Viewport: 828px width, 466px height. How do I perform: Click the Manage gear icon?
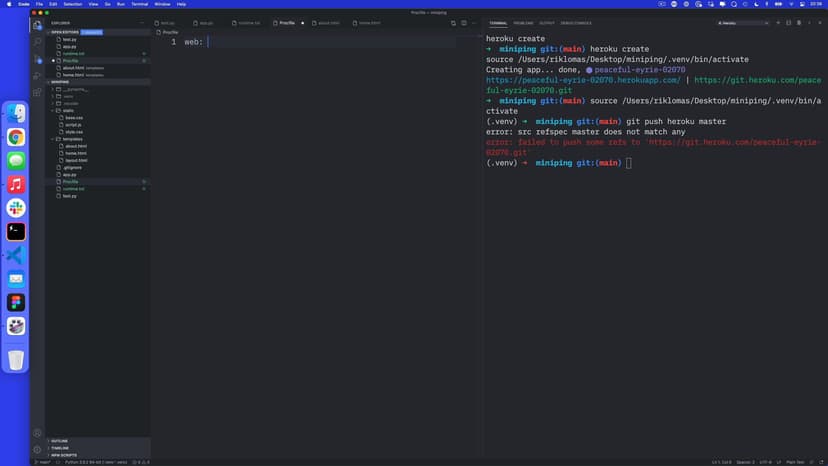click(37, 449)
